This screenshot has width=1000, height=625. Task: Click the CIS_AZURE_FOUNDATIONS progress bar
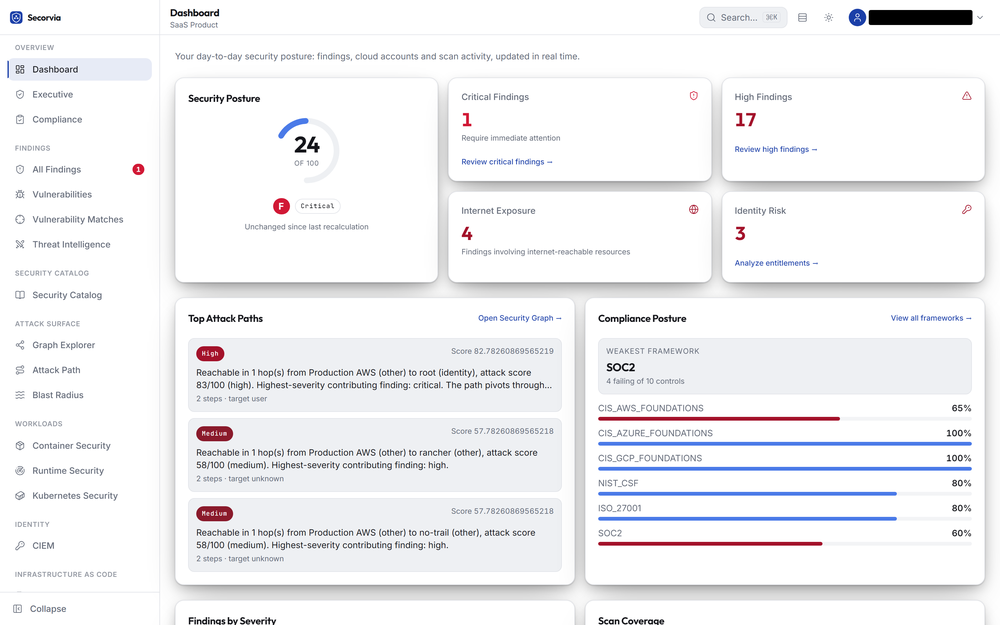784,444
